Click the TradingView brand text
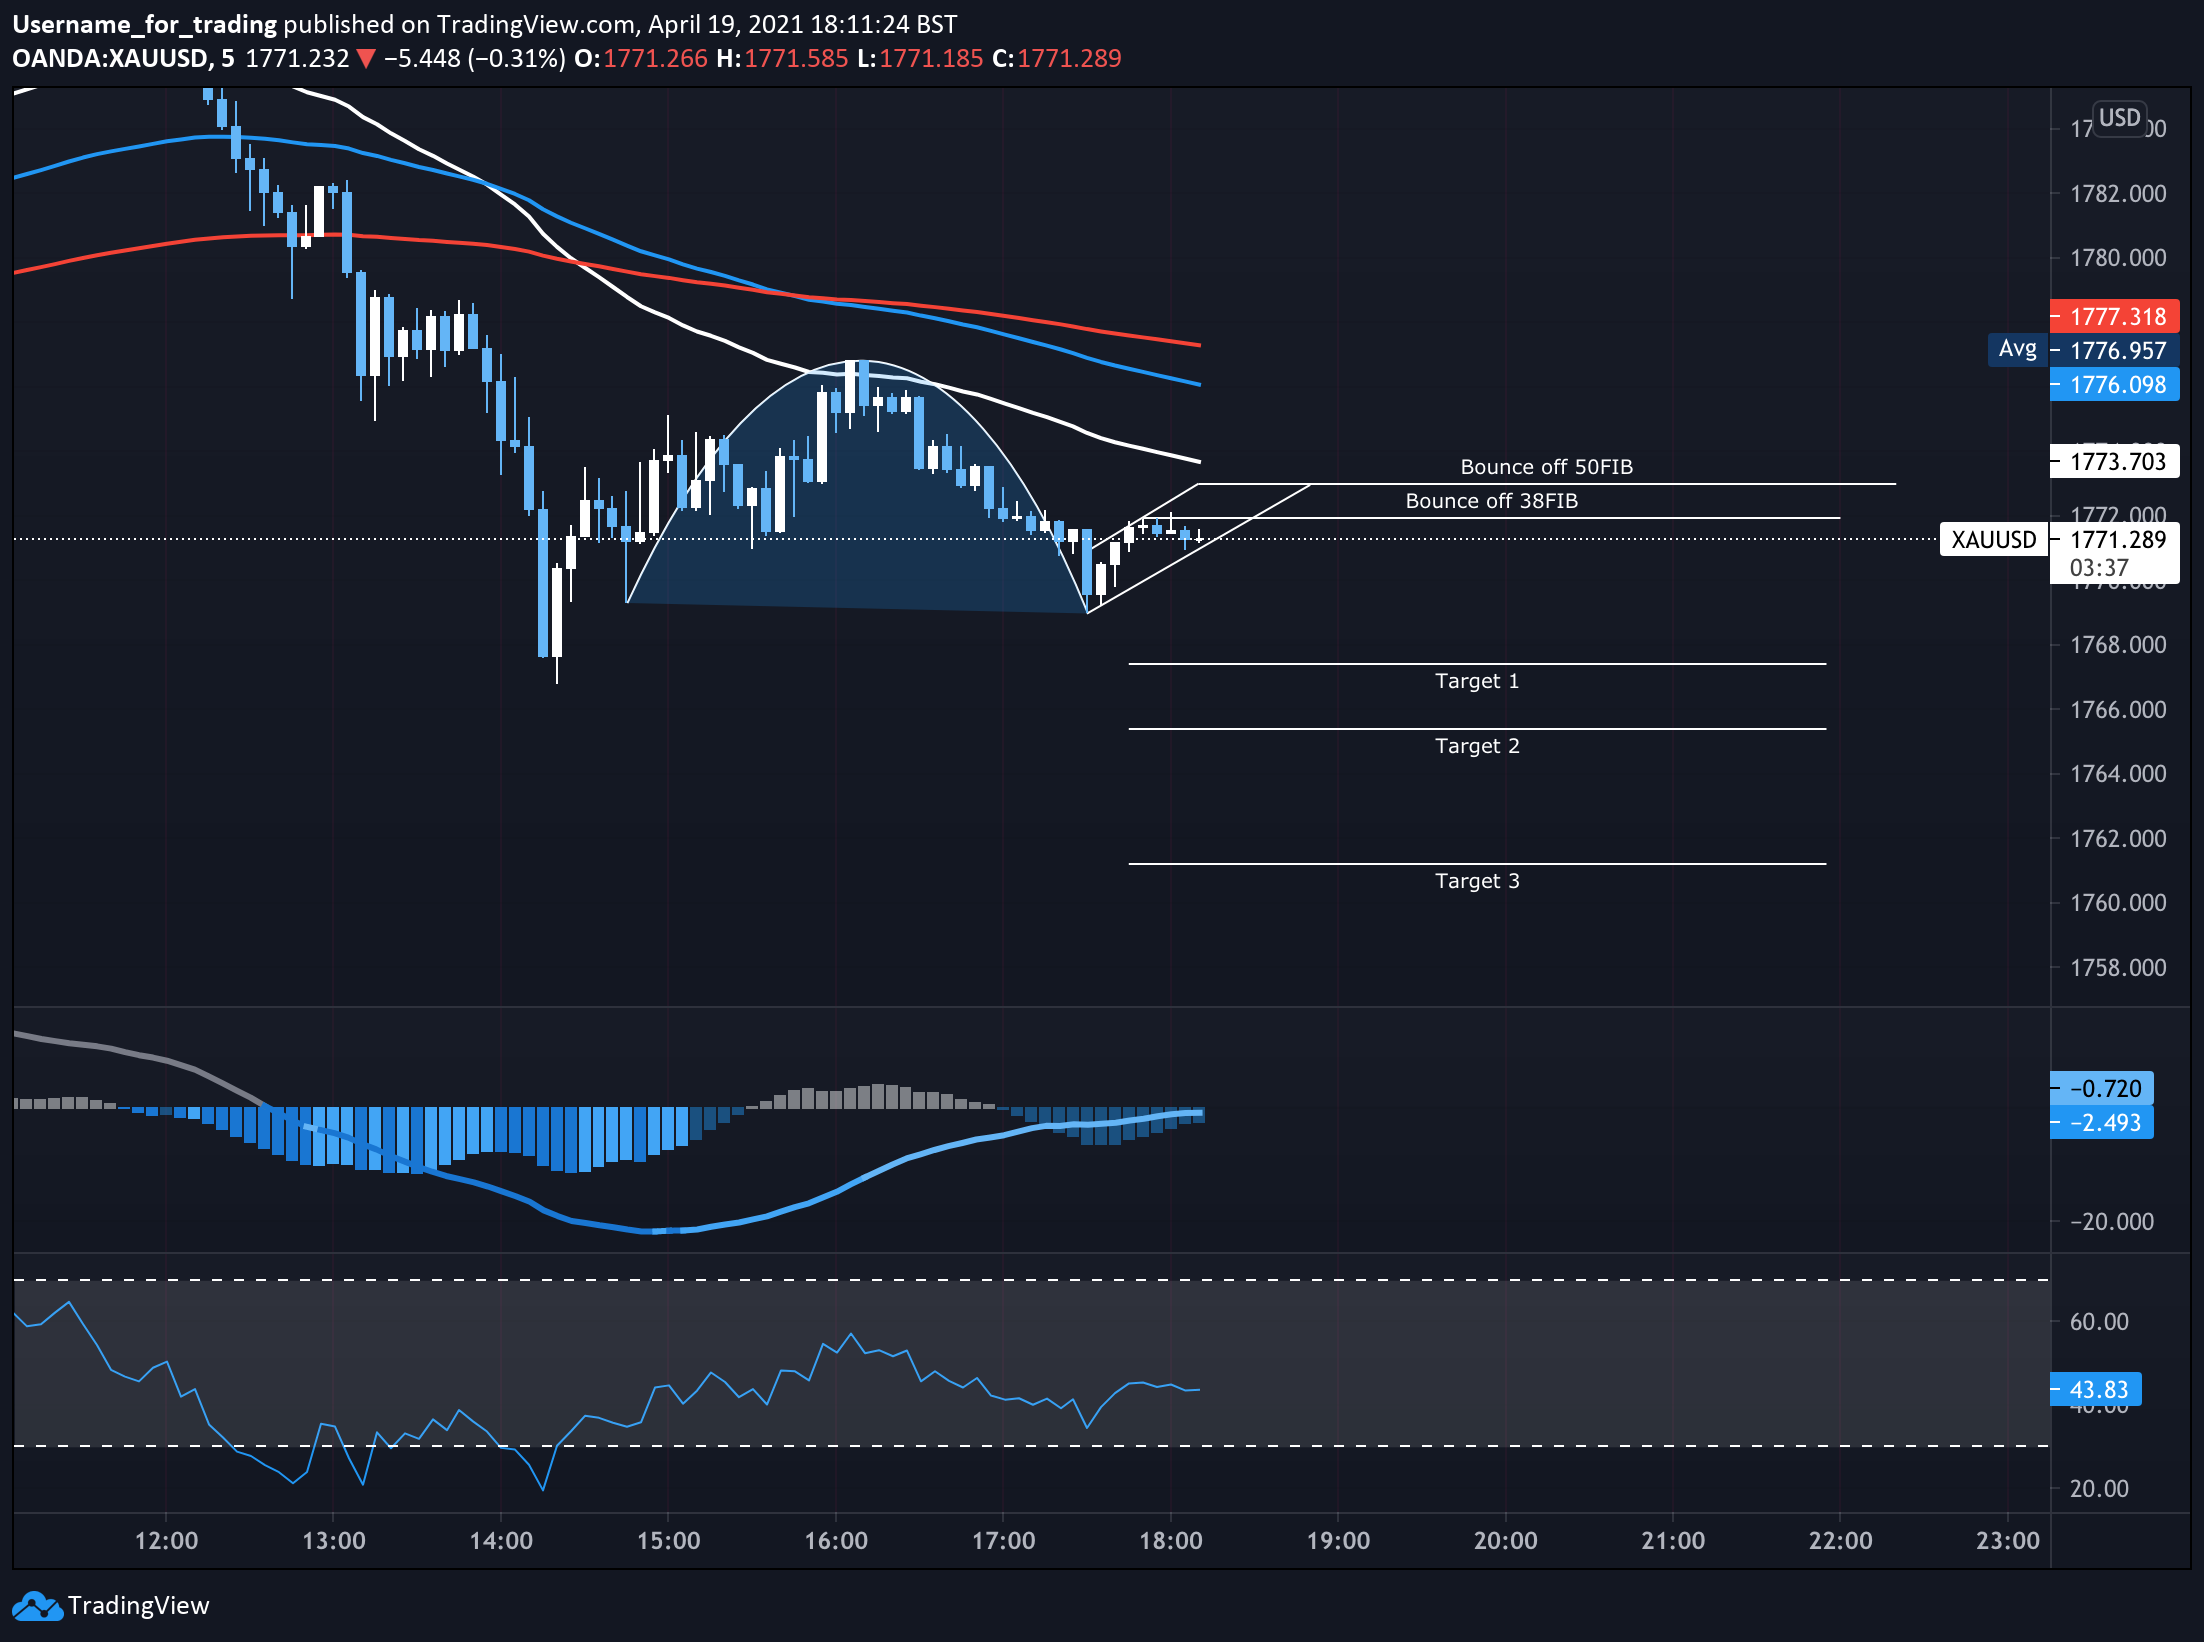 point(138,1606)
